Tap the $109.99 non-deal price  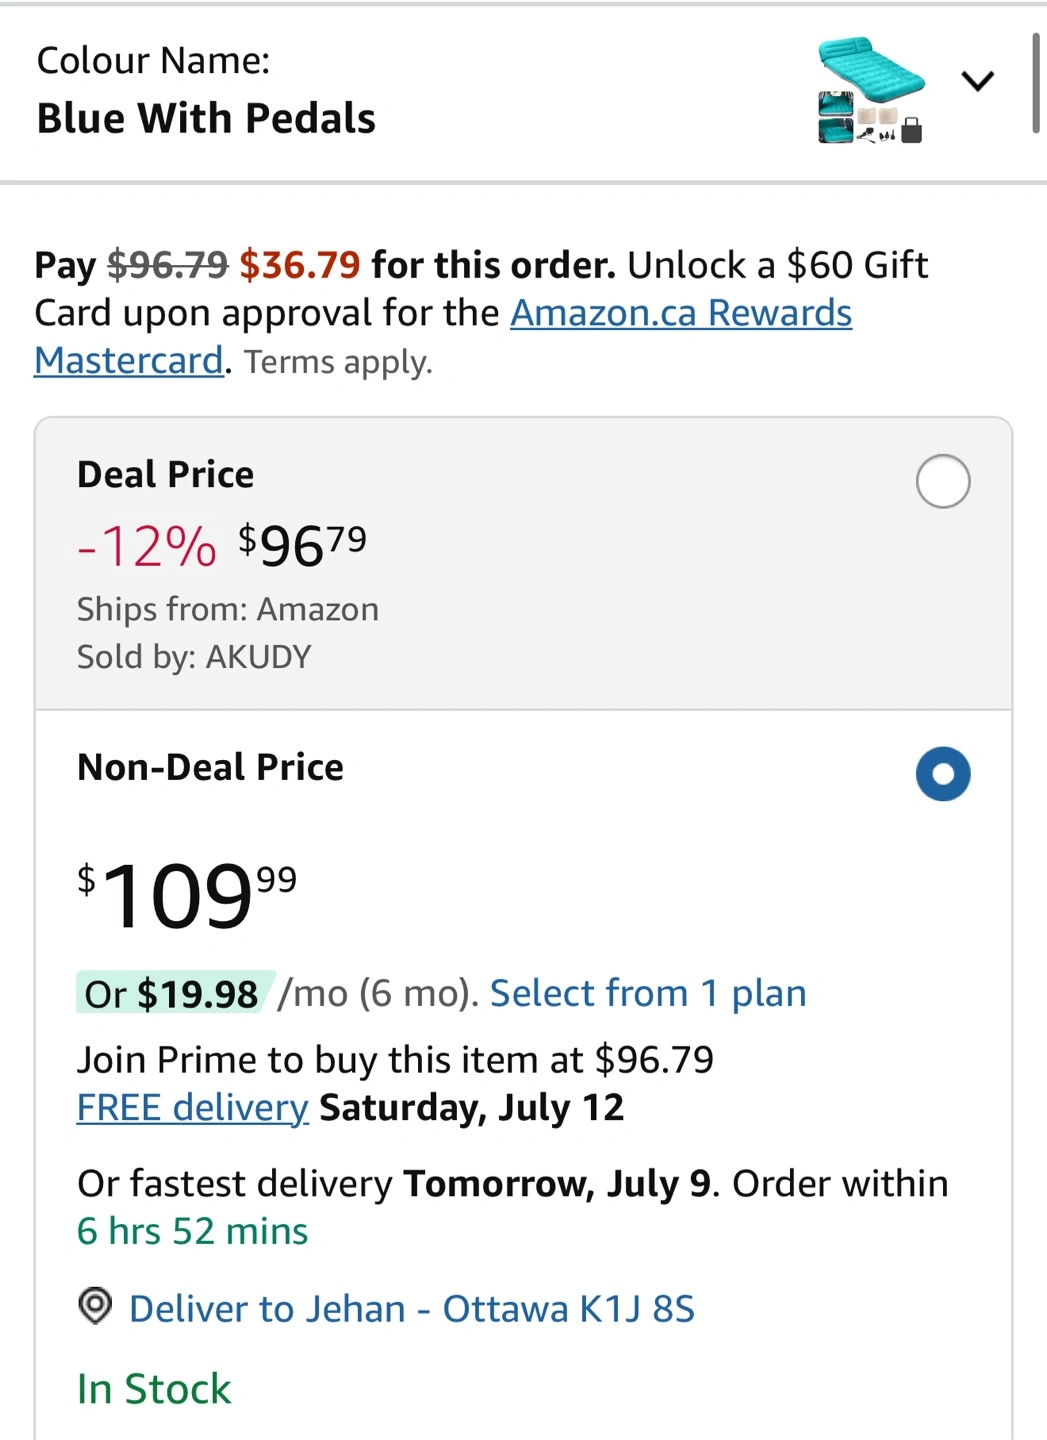click(187, 895)
